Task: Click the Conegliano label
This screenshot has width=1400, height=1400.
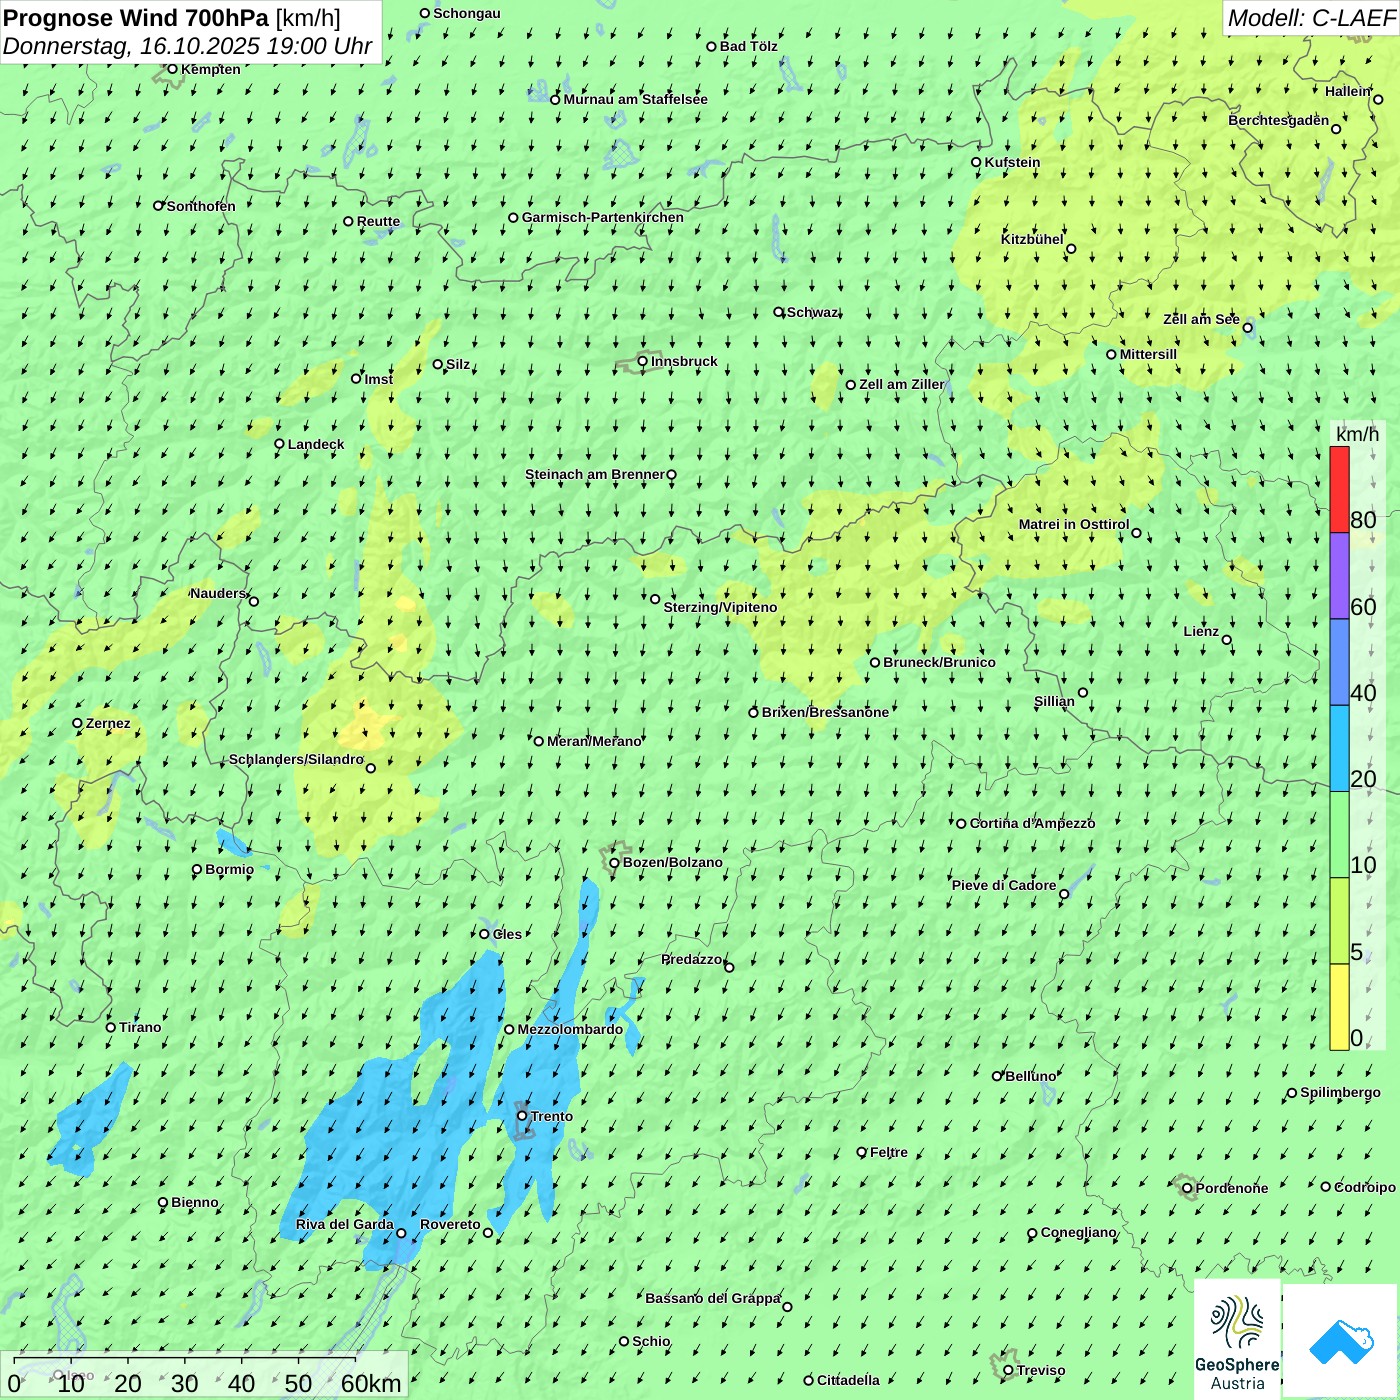Action: (x=1078, y=1232)
